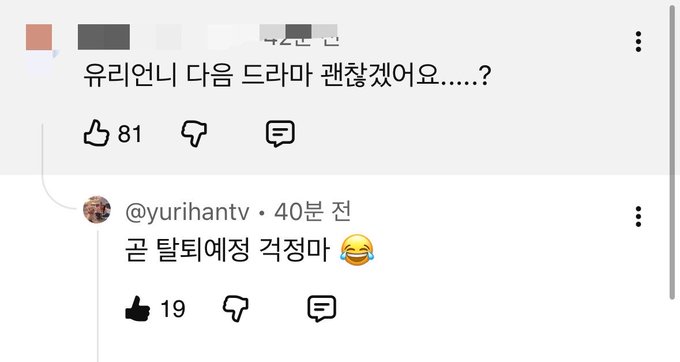Dislike the top comment about the next drama
Viewport: 680px width, 362px height.
tap(194, 134)
